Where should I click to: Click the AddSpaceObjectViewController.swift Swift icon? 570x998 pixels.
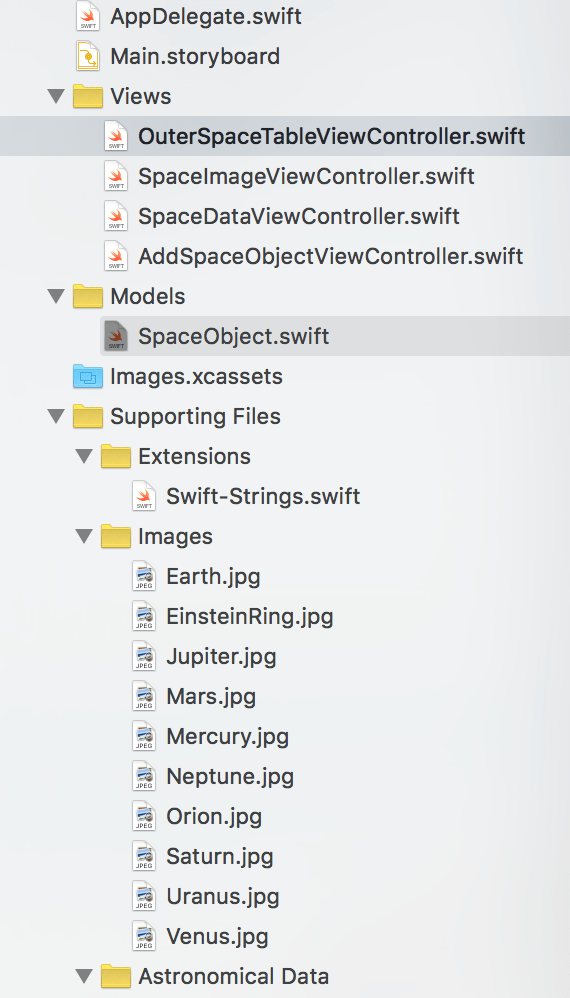coord(116,257)
